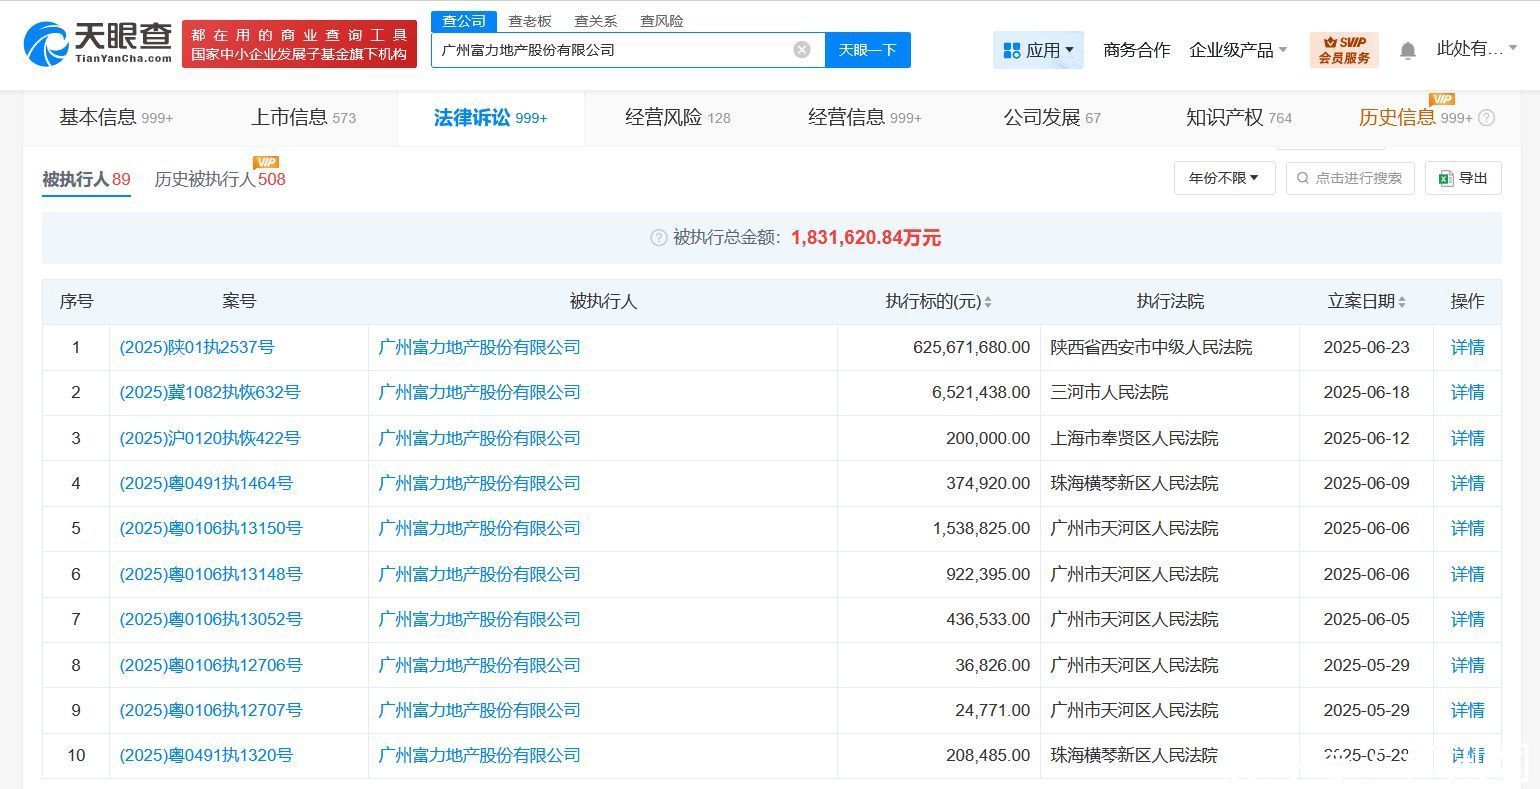
Task: Open case (2025)沪0120执恢422号
Action: (x=210, y=438)
